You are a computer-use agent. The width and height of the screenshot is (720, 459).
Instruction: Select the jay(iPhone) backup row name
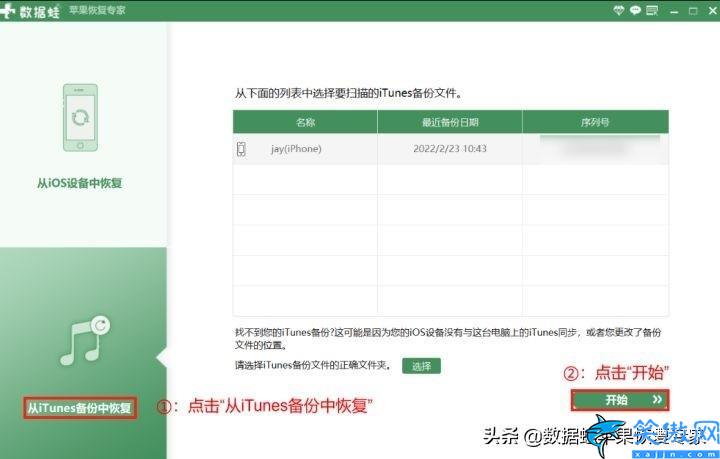296,149
